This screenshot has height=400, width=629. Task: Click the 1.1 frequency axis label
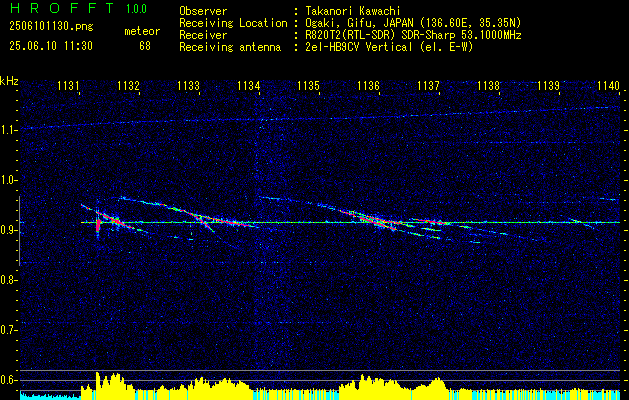click(8, 130)
